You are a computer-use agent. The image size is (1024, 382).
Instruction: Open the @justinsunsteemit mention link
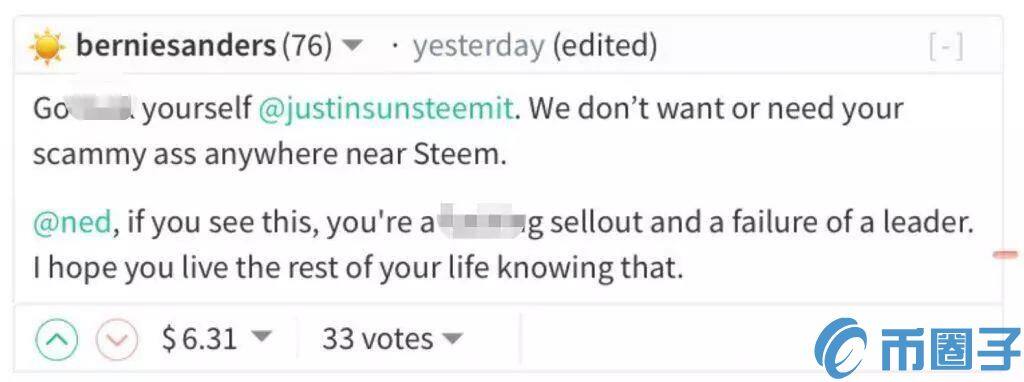[x=386, y=108]
